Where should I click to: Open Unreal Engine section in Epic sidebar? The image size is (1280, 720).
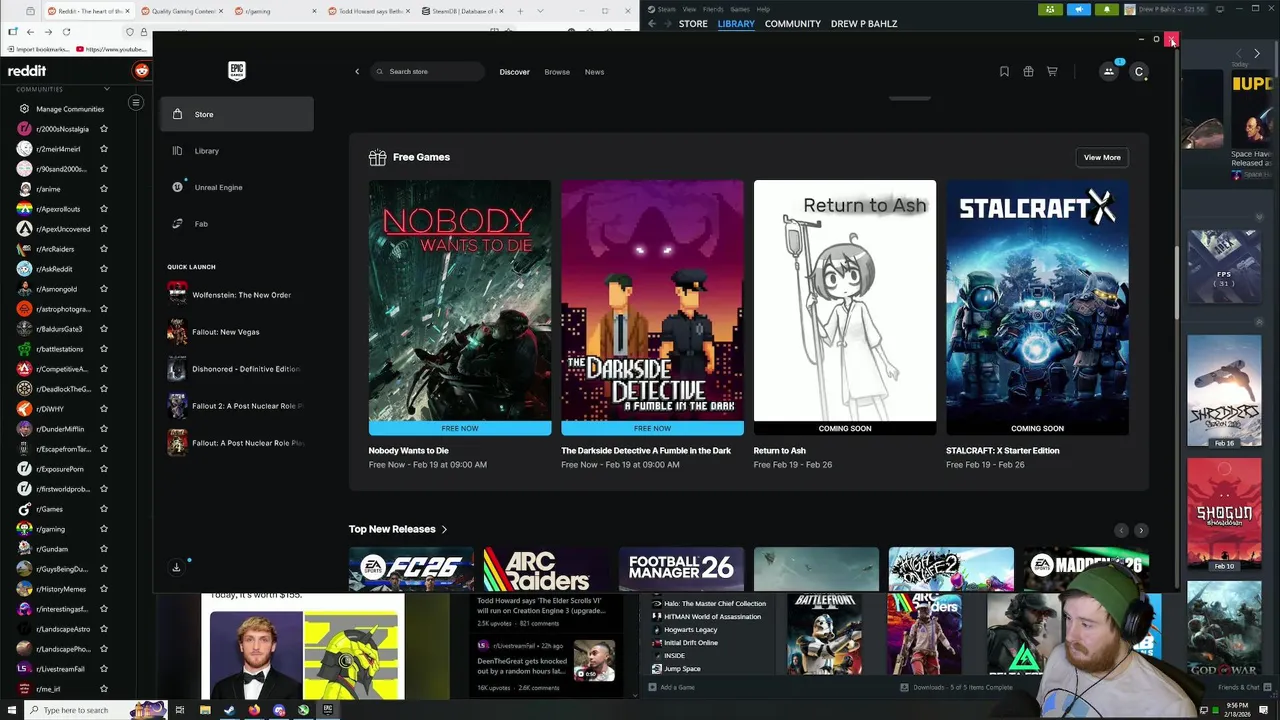coord(236,187)
